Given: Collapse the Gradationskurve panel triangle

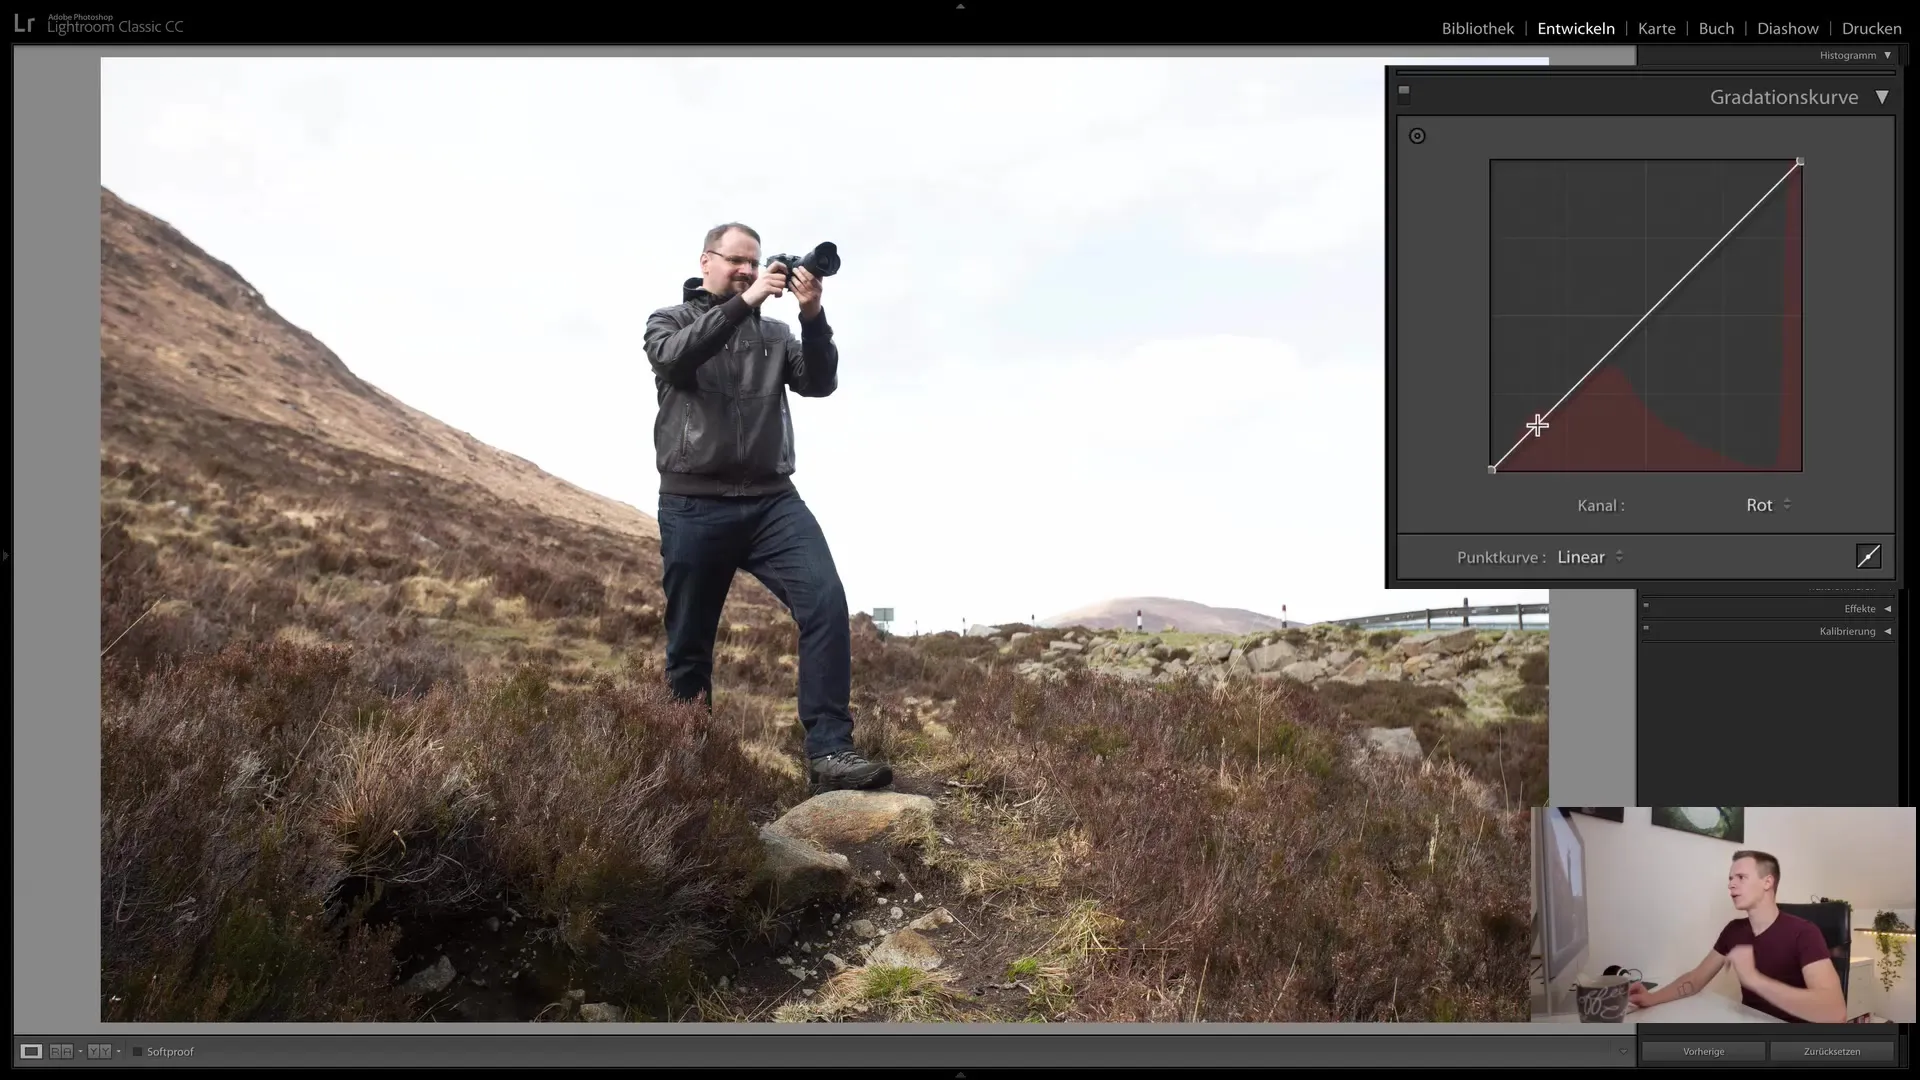Looking at the screenshot, I should [1882, 97].
